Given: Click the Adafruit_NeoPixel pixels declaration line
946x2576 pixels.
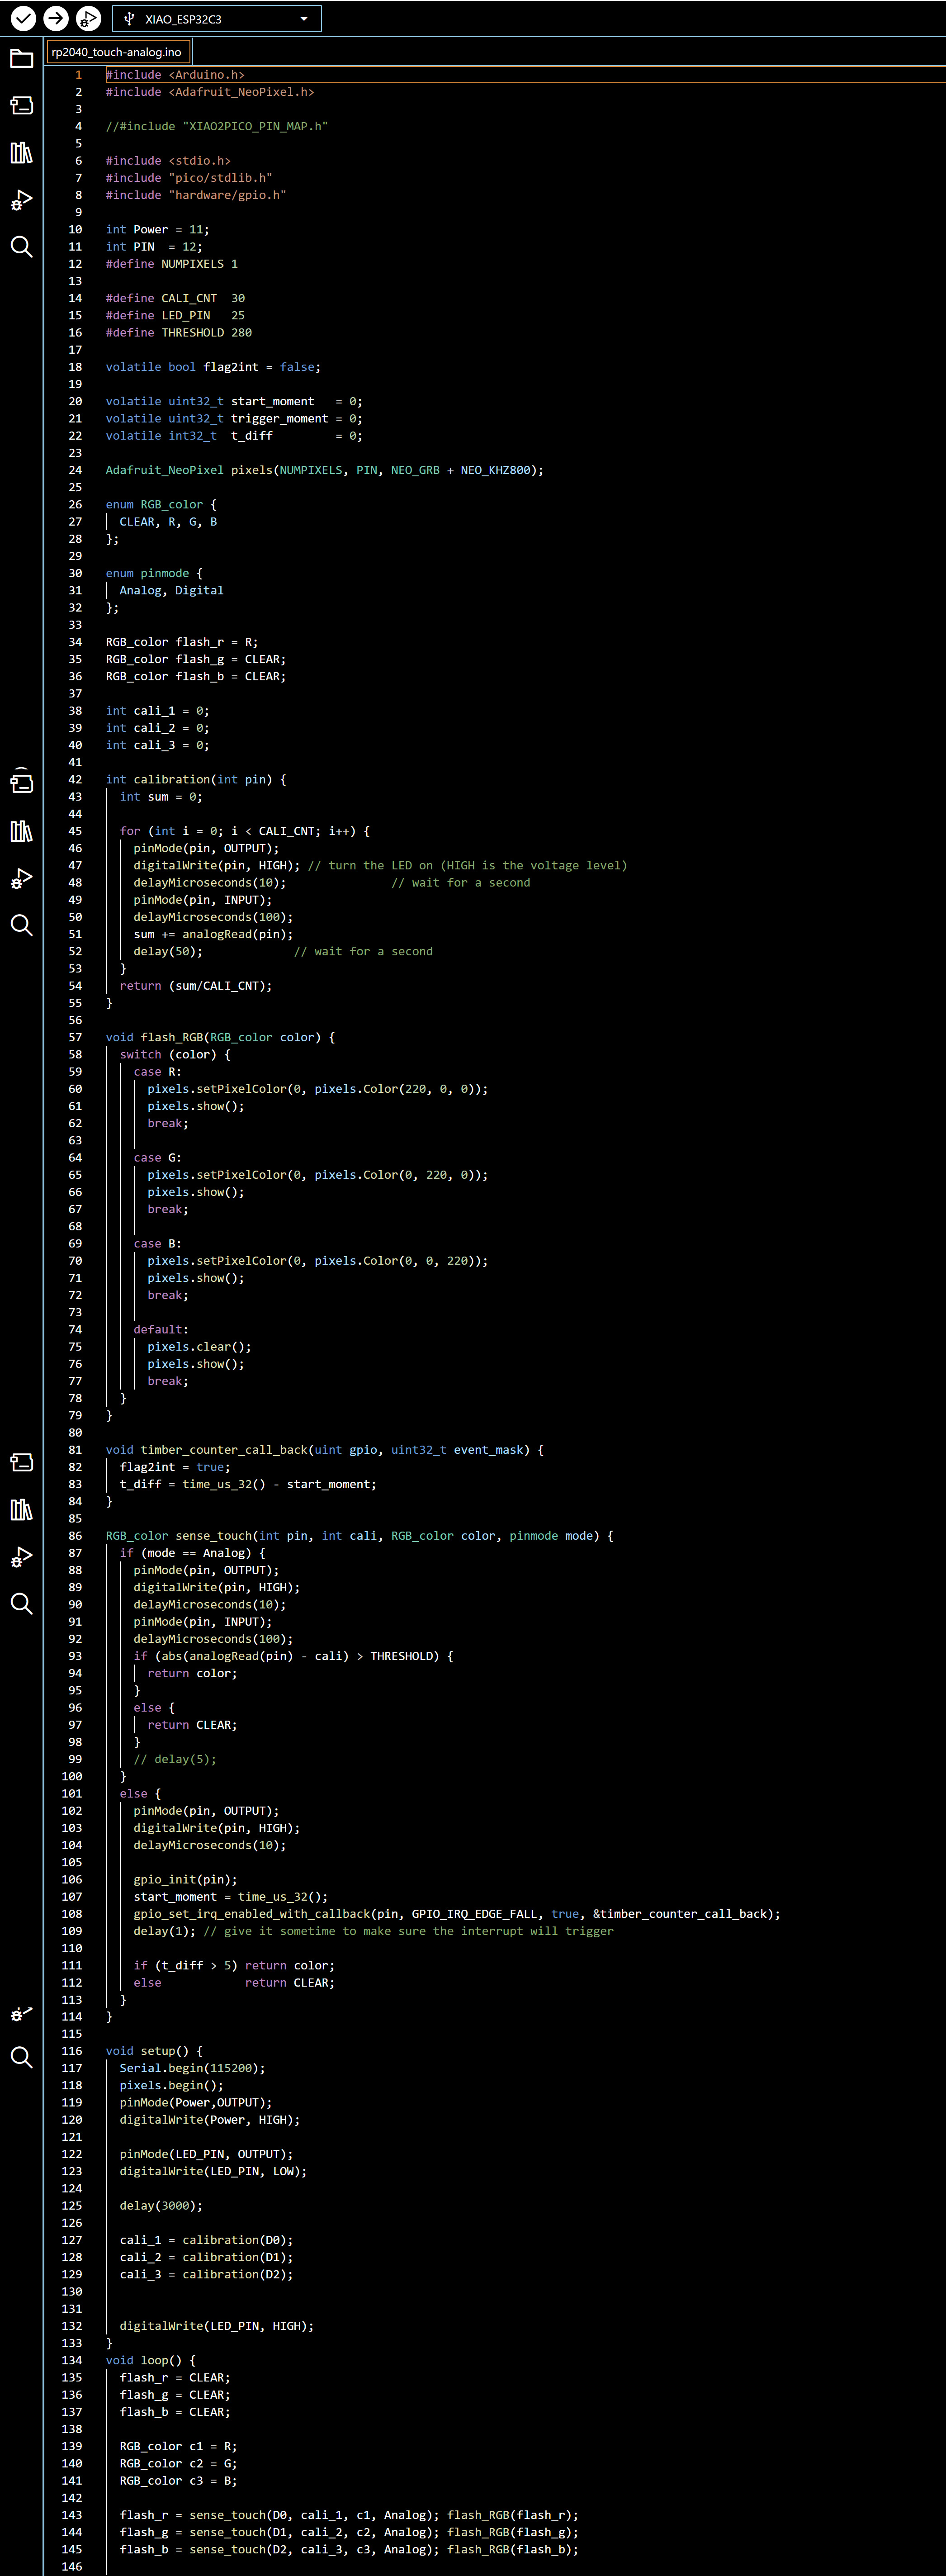Looking at the screenshot, I should pyautogui.click(x=325, y=470).
